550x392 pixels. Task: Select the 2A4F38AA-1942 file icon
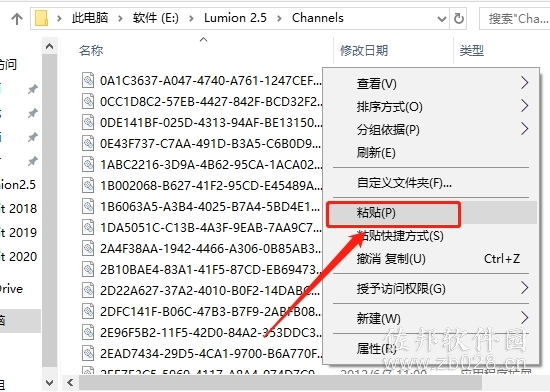point(88,249)
